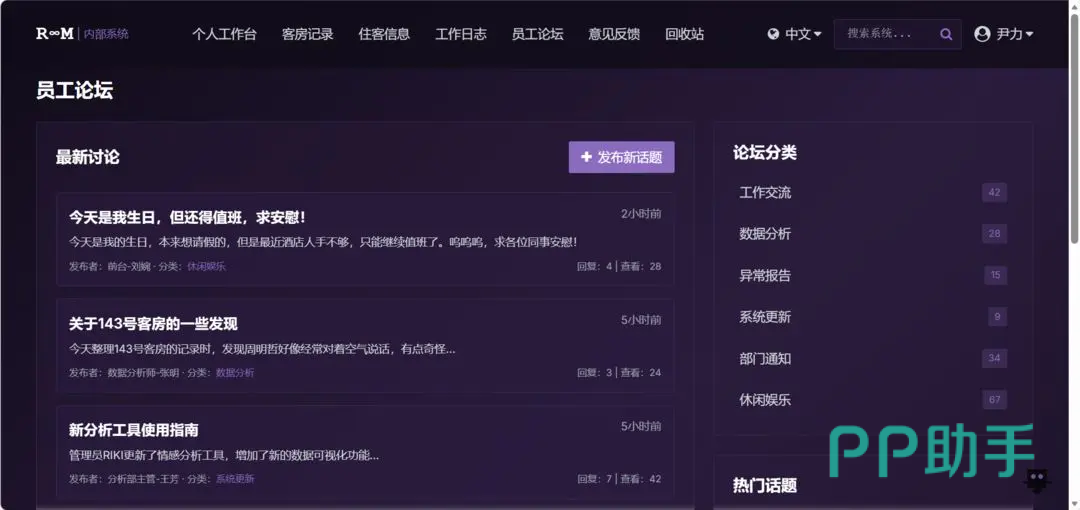Open the 员工论坛 nav tab
Screen dimensions: 1080x510
click(537, 34)
